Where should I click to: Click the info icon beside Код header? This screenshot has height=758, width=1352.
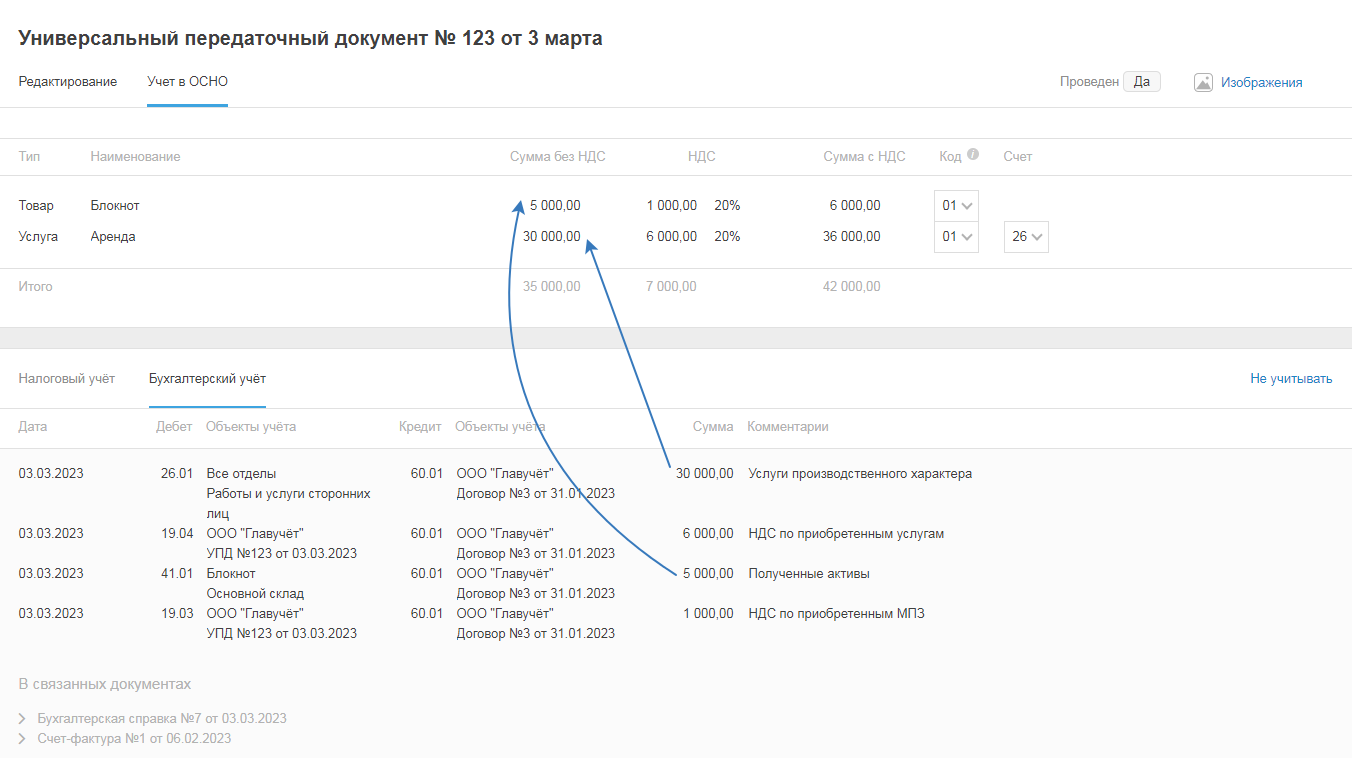point(973,155)
